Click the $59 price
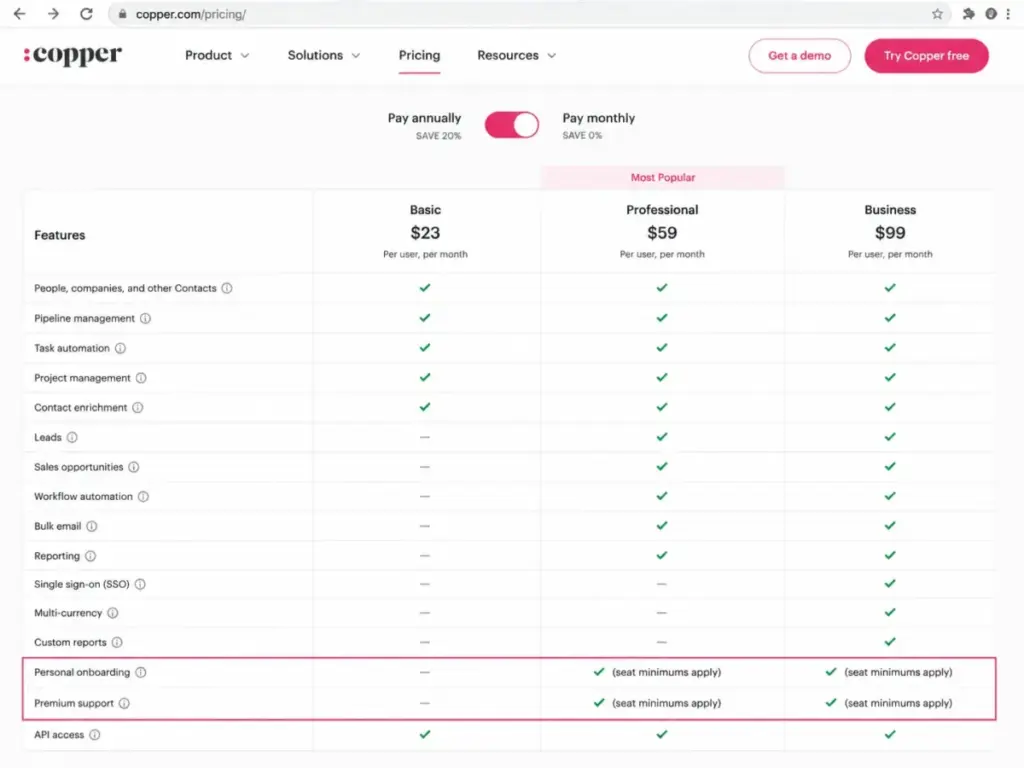Viewport: 1024px width, 768px height. point(662,233)
